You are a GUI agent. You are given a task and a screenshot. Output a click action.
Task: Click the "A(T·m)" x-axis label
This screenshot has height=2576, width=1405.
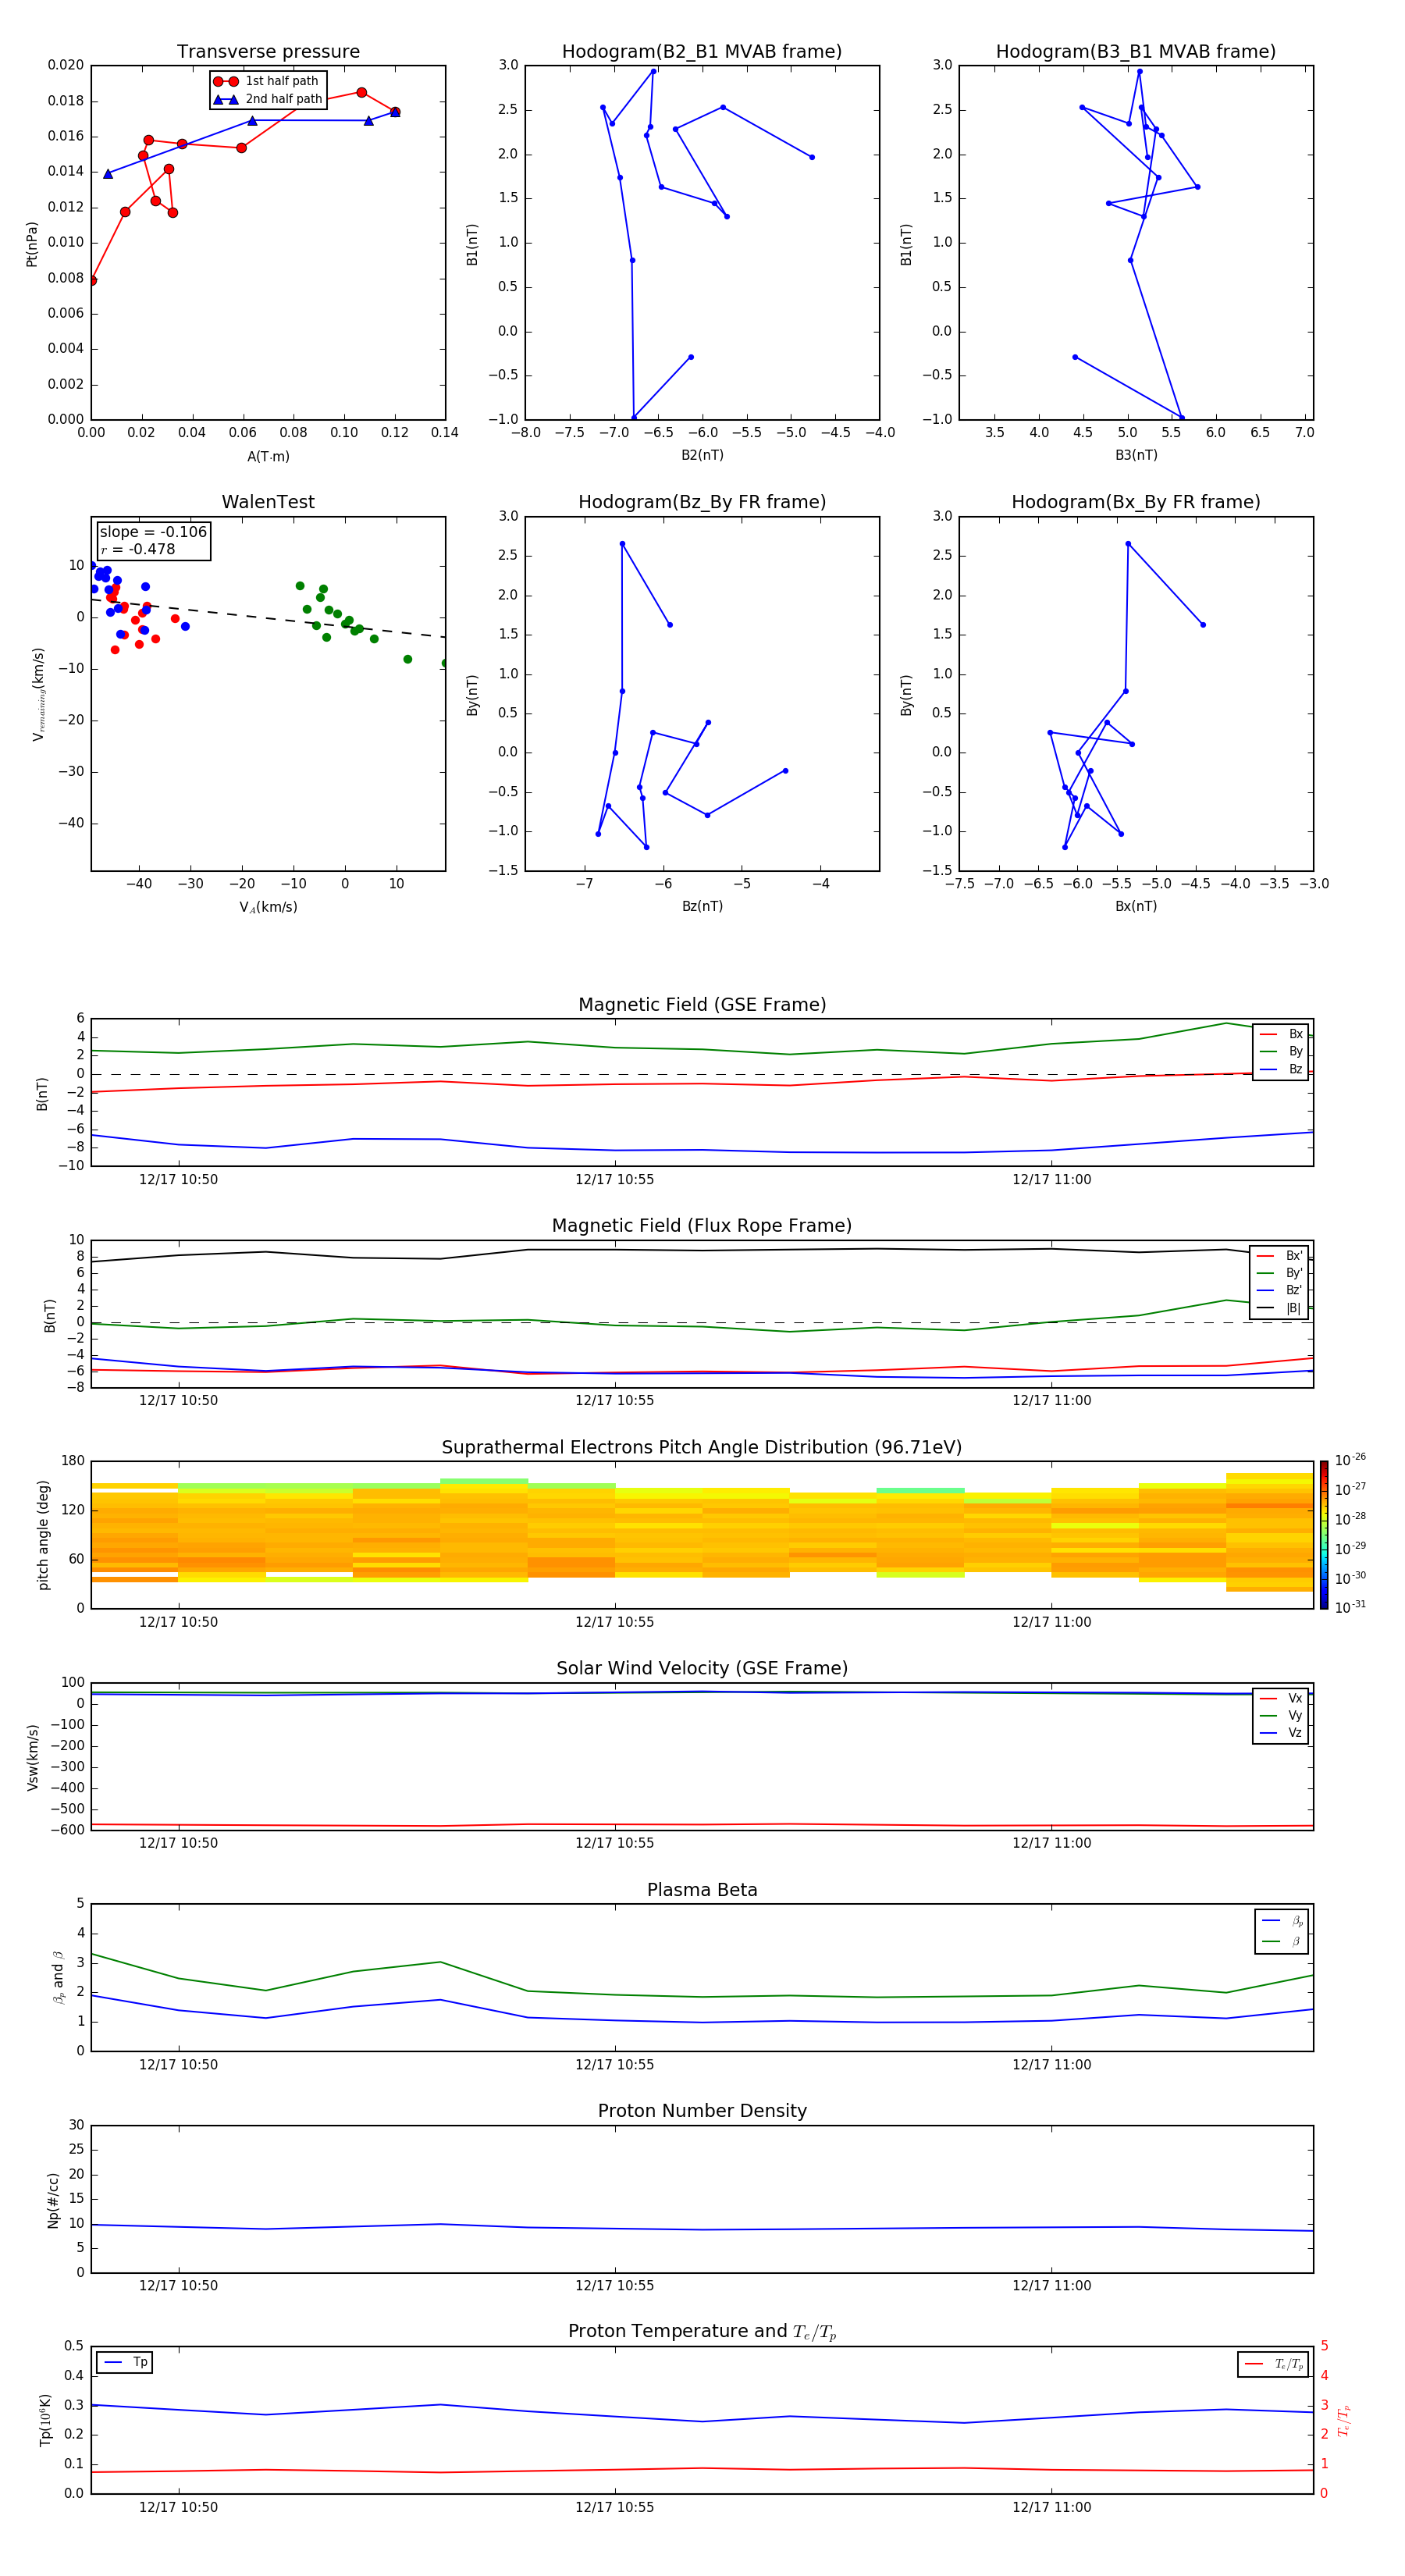point(268,457)
